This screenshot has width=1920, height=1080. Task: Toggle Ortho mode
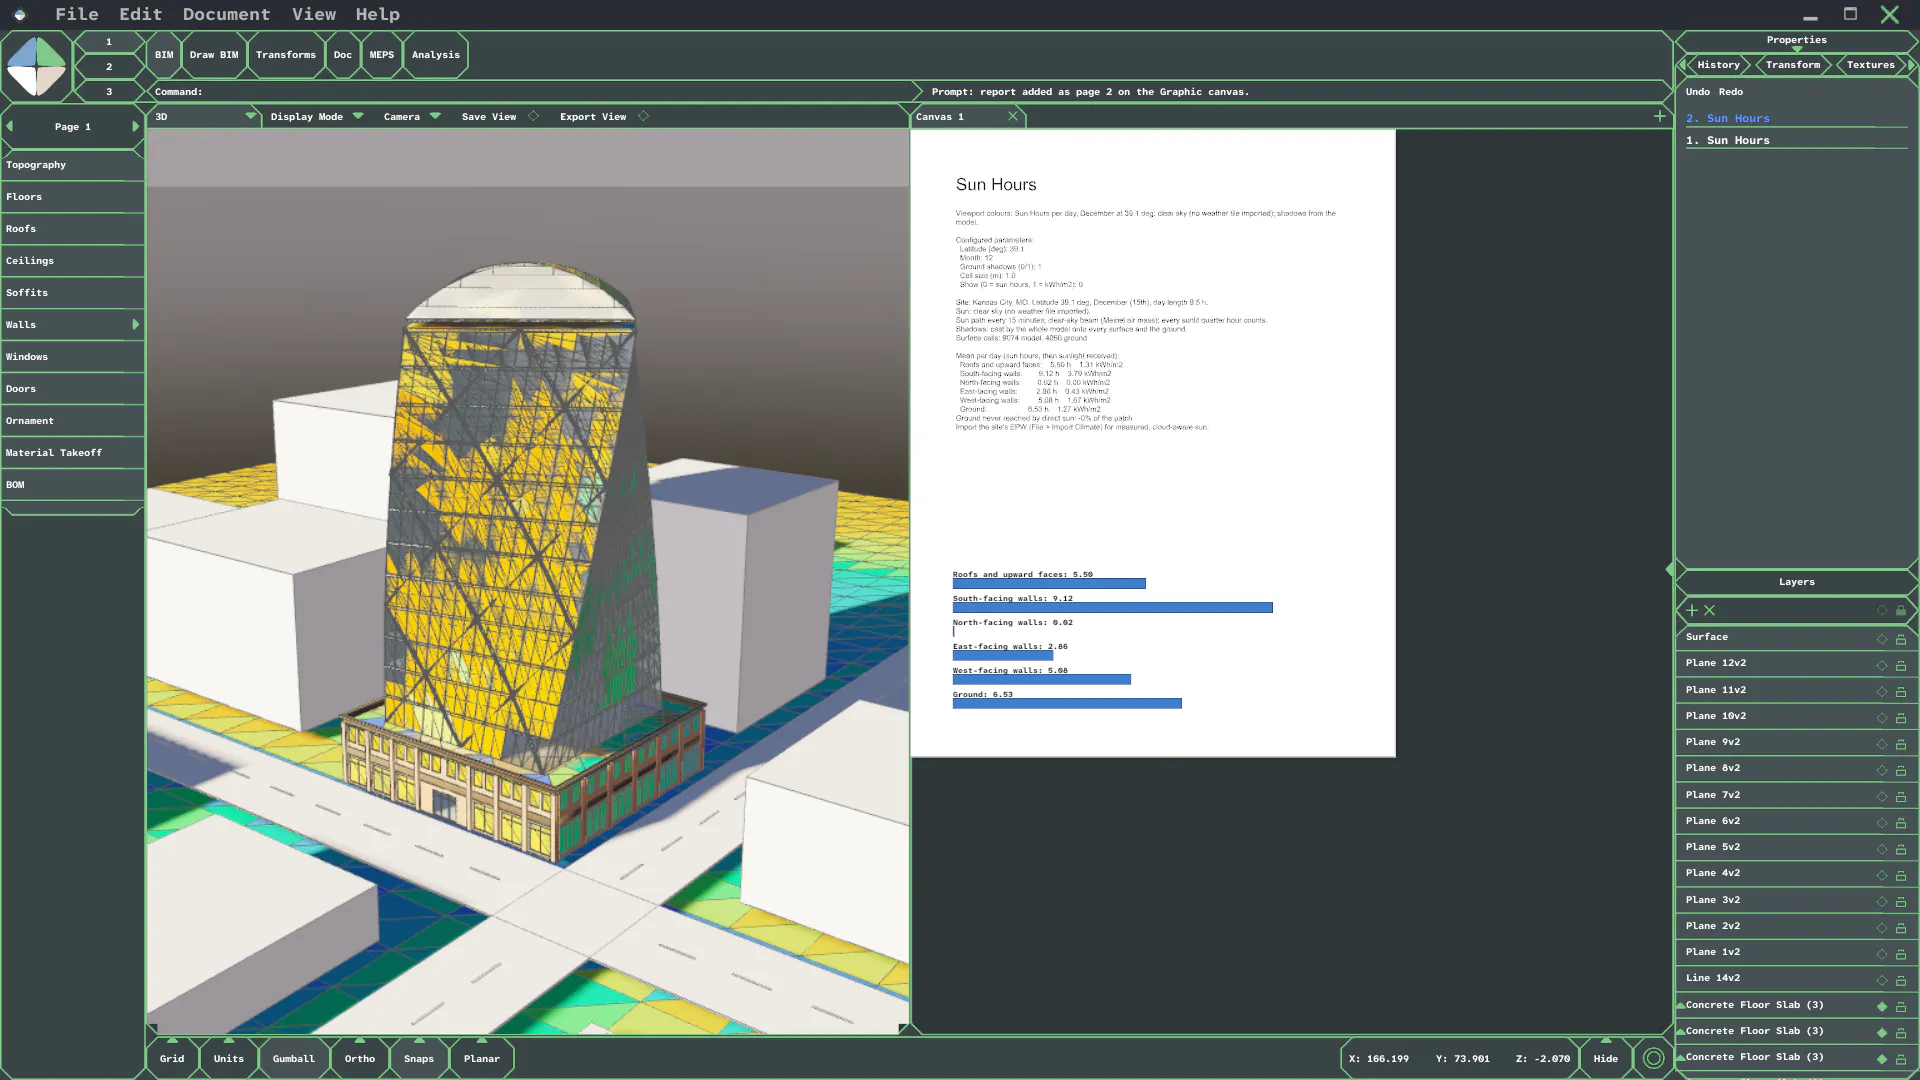(360, 1058)
